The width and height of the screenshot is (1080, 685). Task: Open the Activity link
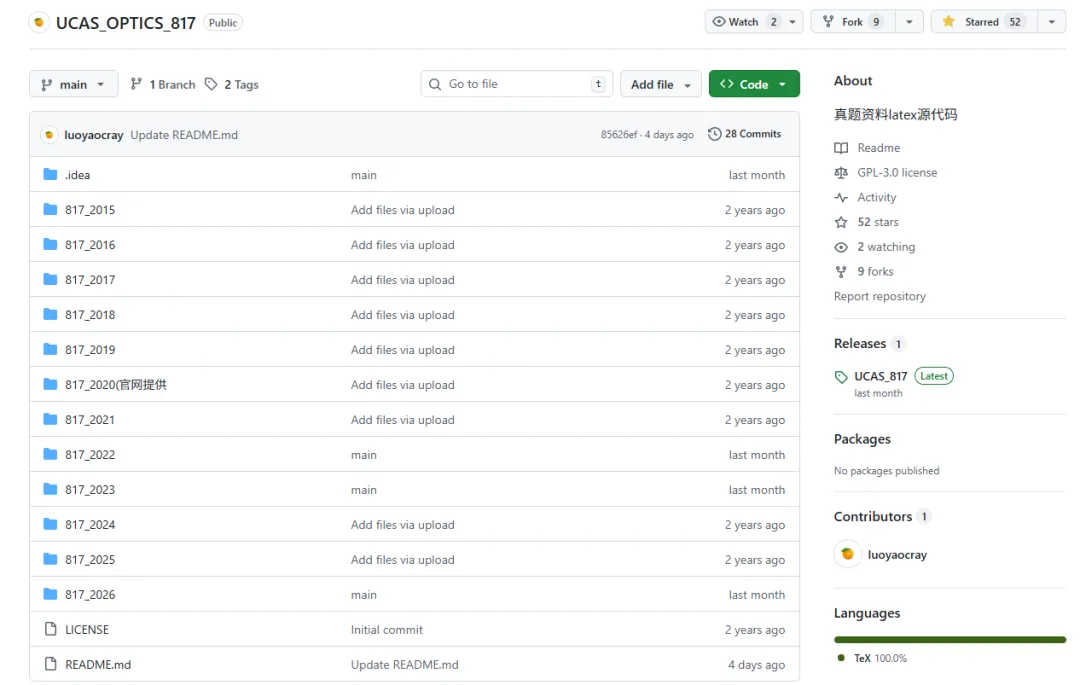[x=877, y=198]
